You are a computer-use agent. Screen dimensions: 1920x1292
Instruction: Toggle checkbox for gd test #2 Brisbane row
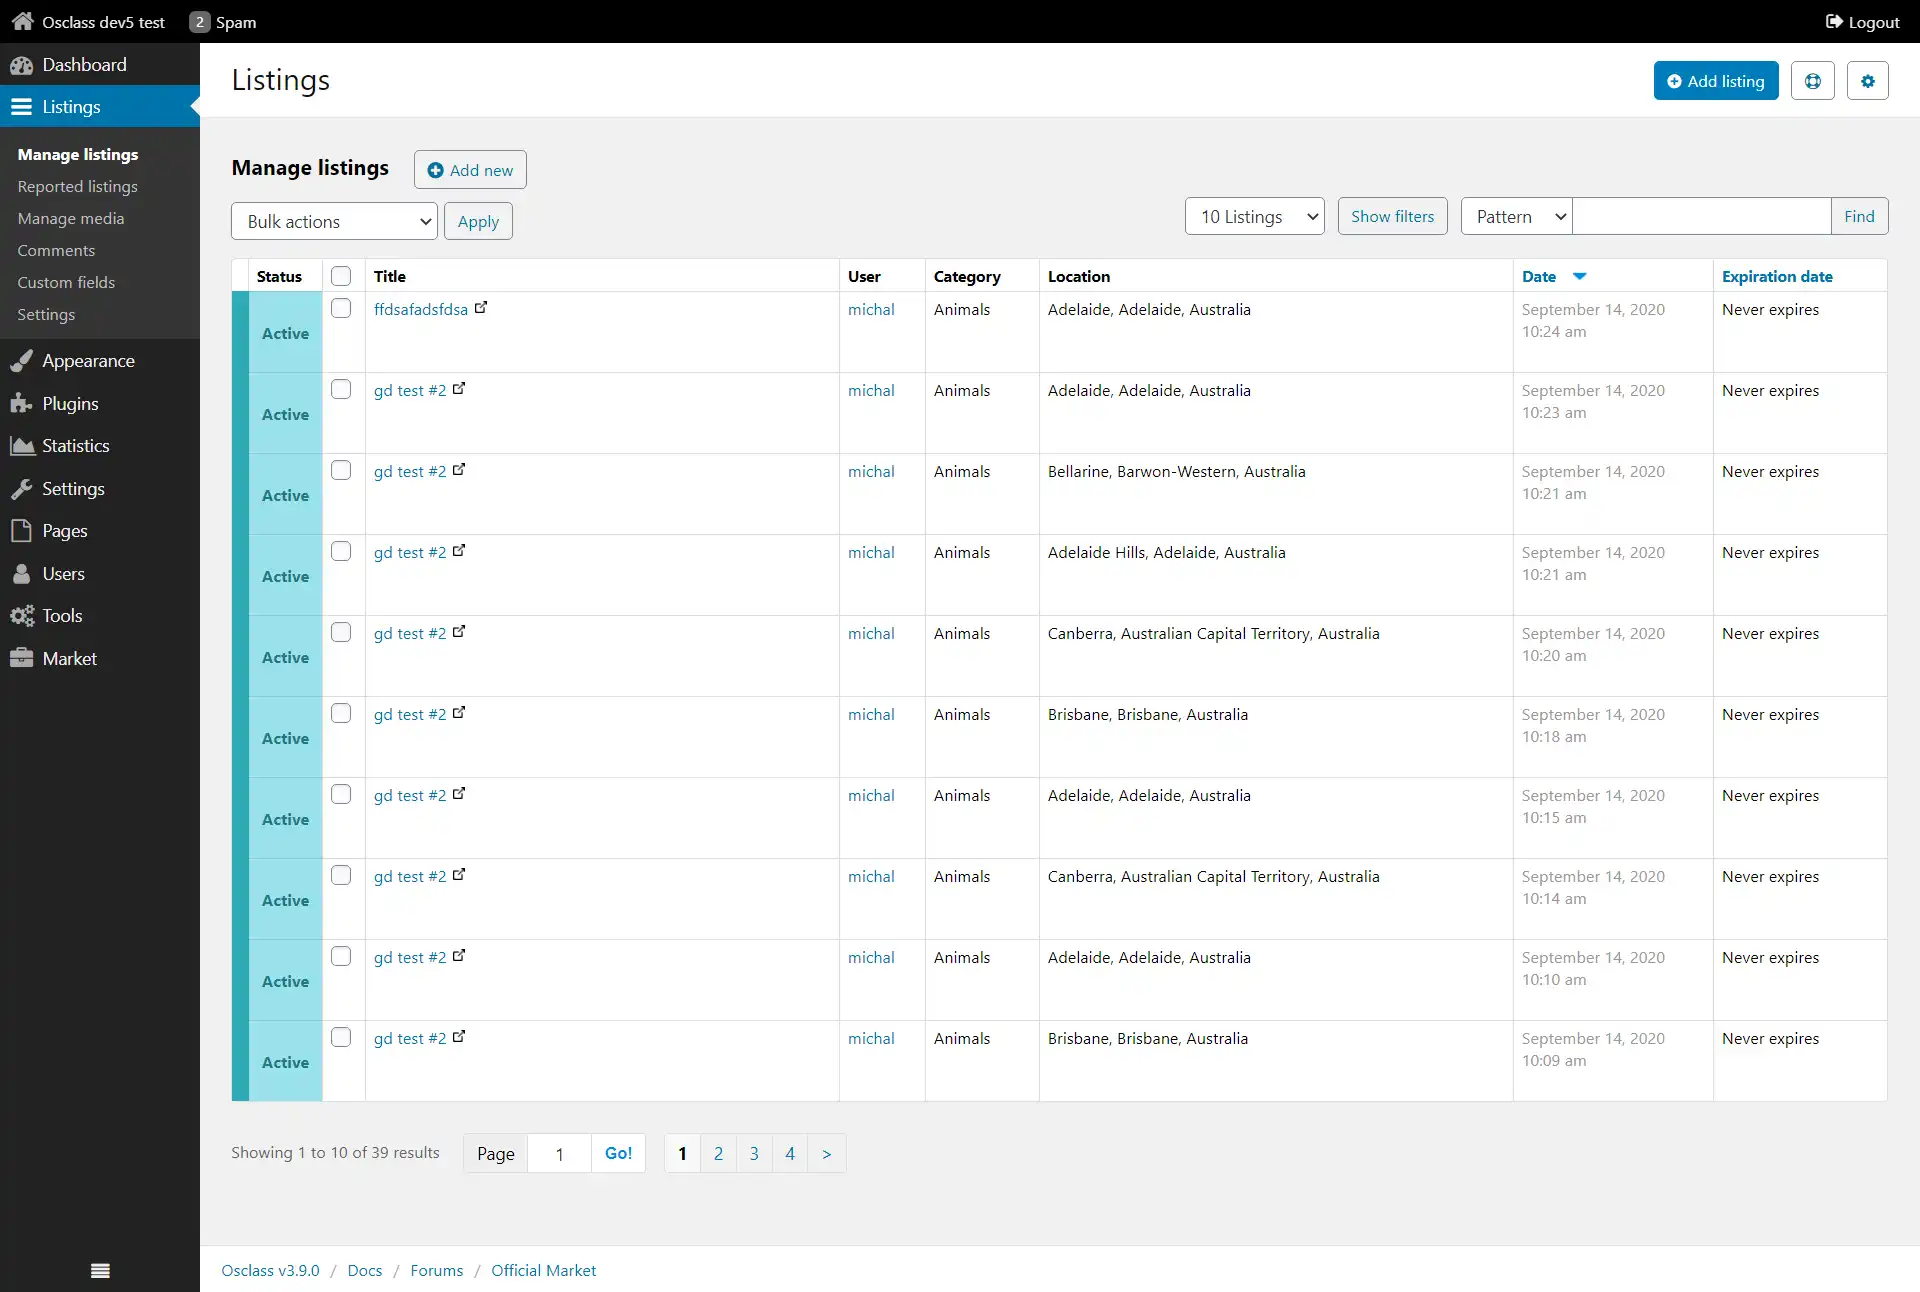342,712
